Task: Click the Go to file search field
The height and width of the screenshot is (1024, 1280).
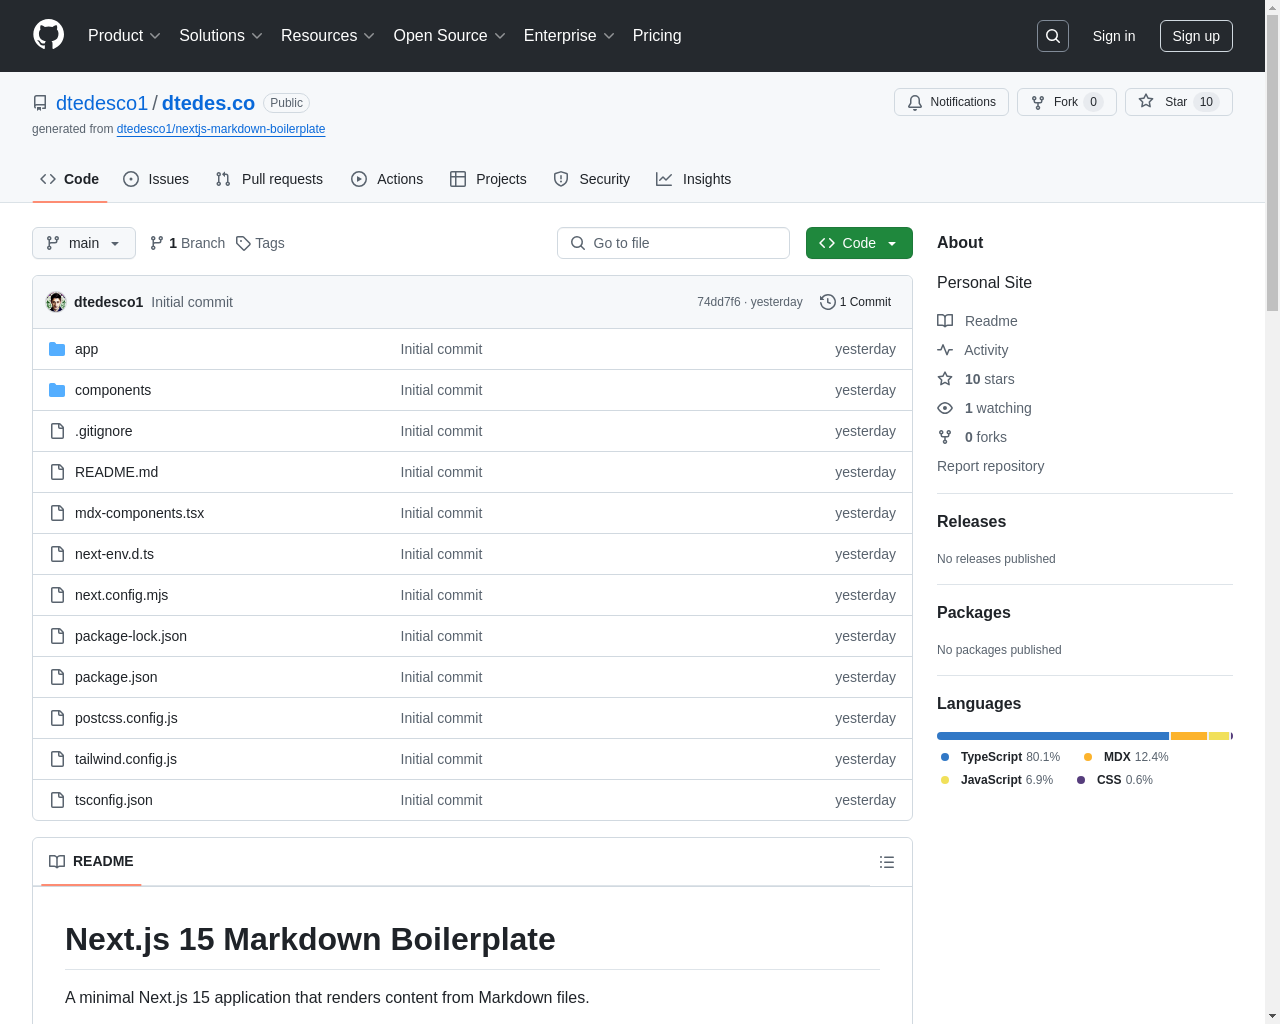Action: click(x=673, y=243)
